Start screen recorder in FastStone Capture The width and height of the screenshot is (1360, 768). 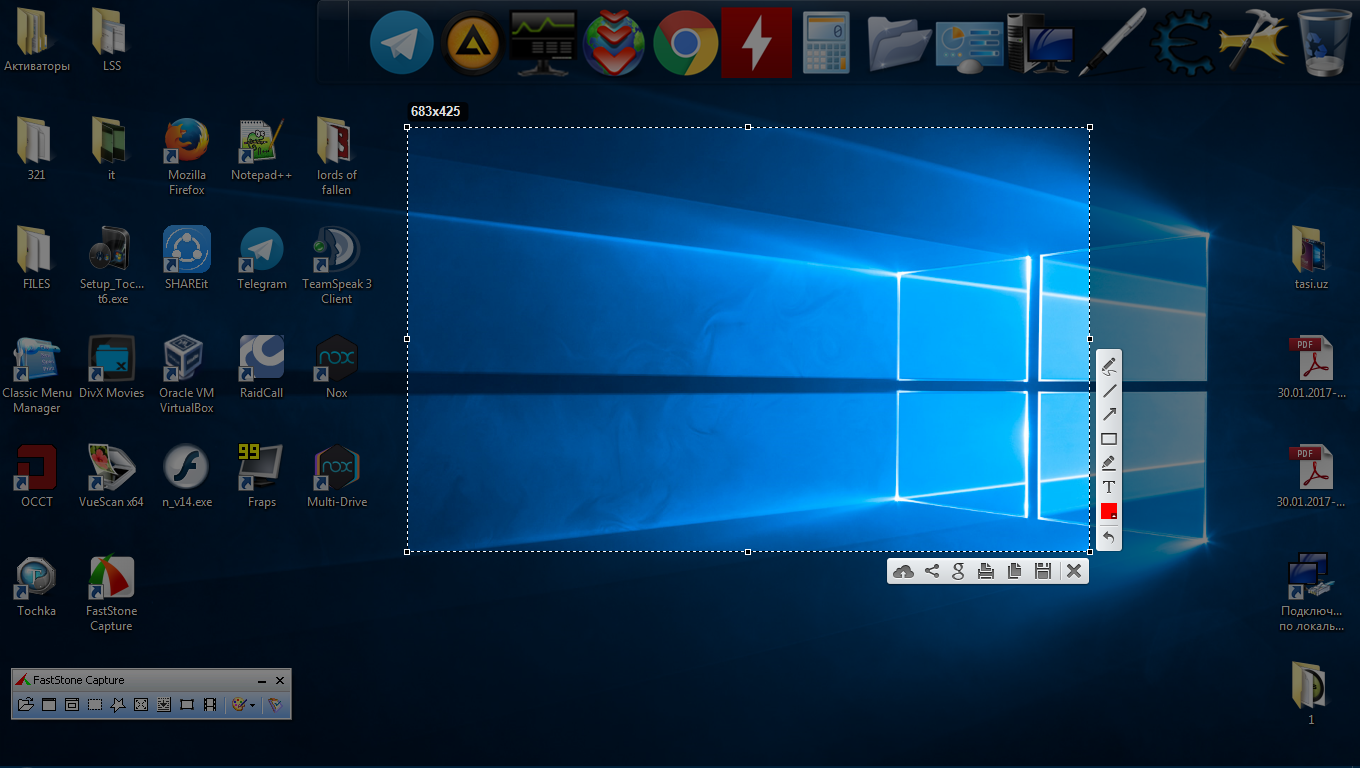210,705
